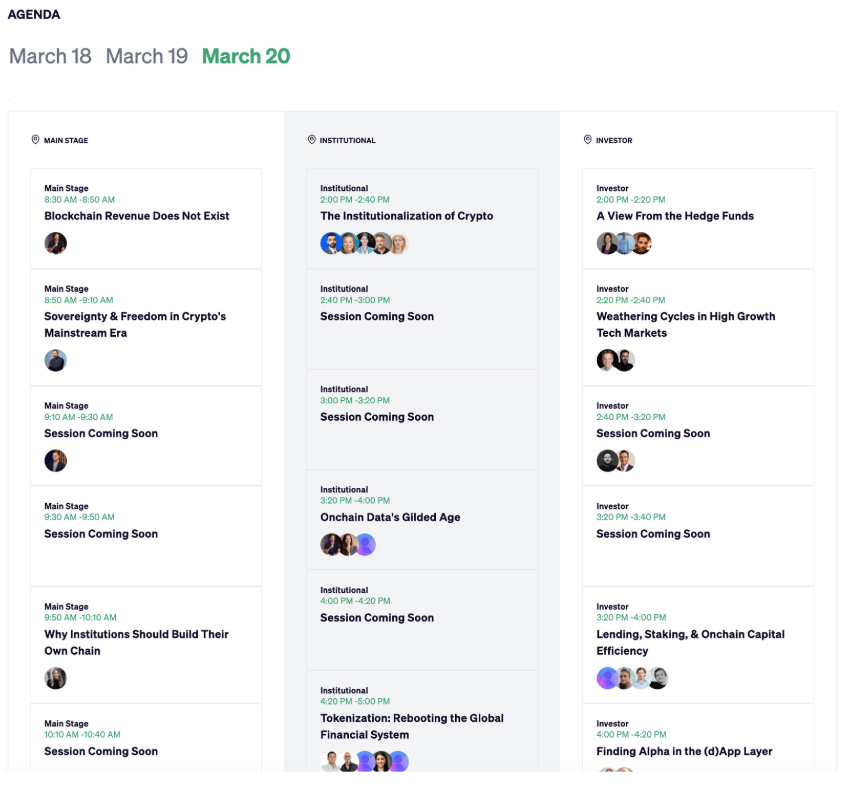Click speaker avatar under Sovereignty & Freedom session
Image resolution: width=844 pixels, height=786 pixels.
[55, 360]
